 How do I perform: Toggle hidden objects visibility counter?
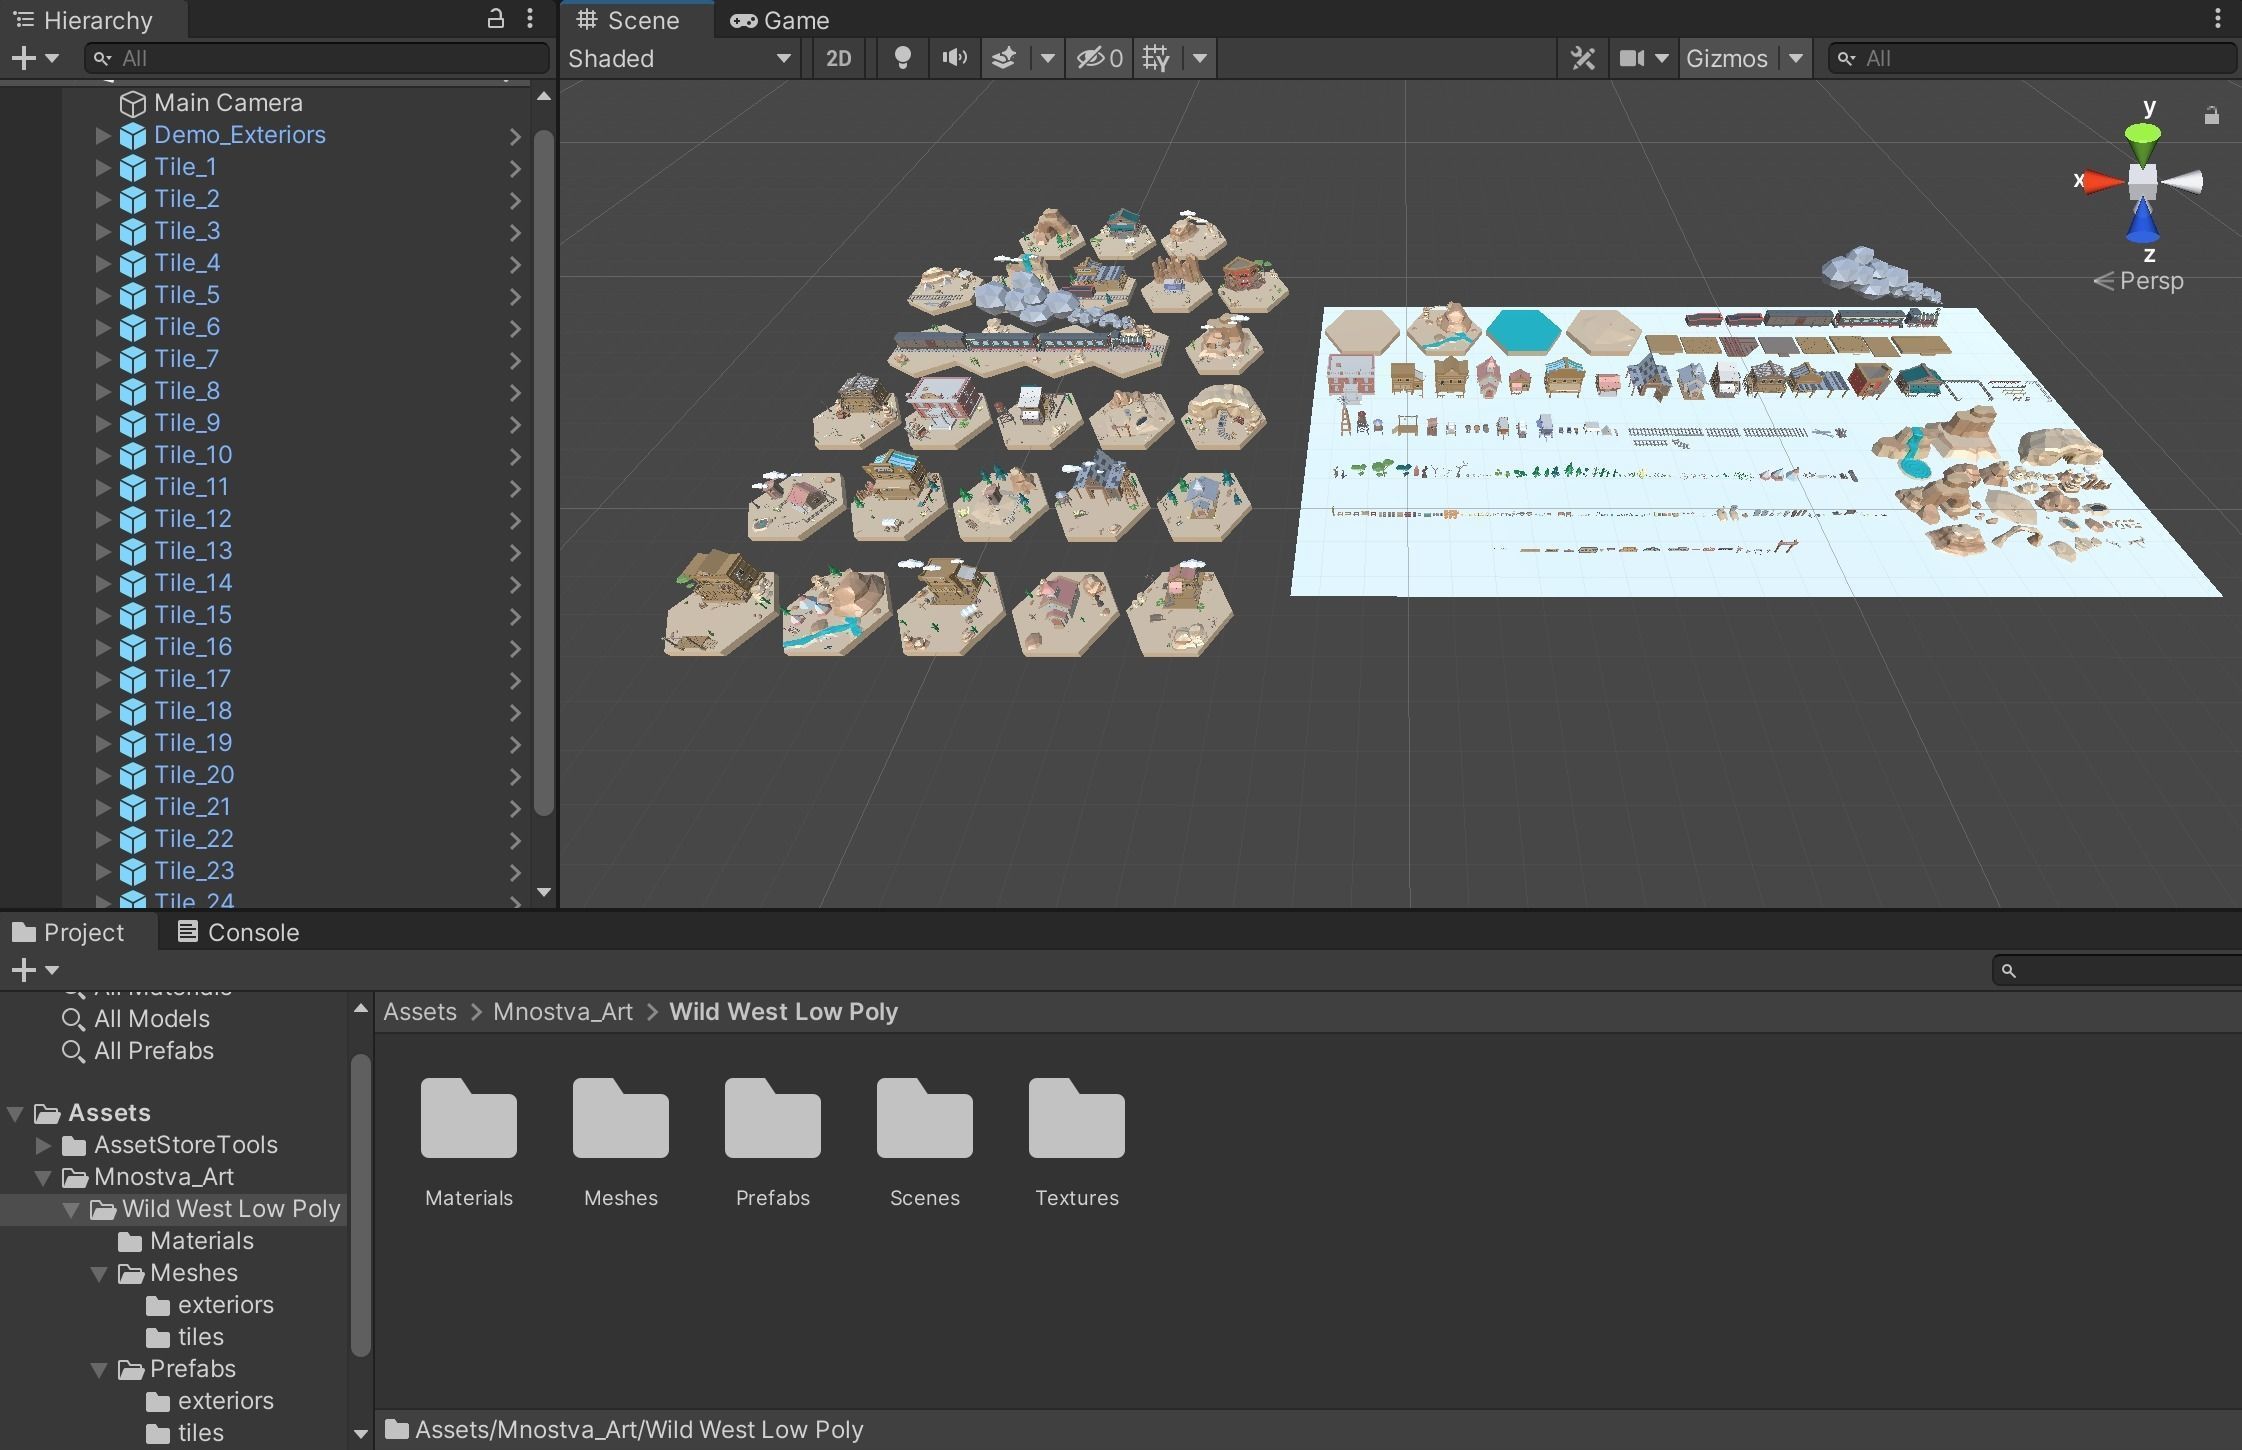(x=1098, y=58)
